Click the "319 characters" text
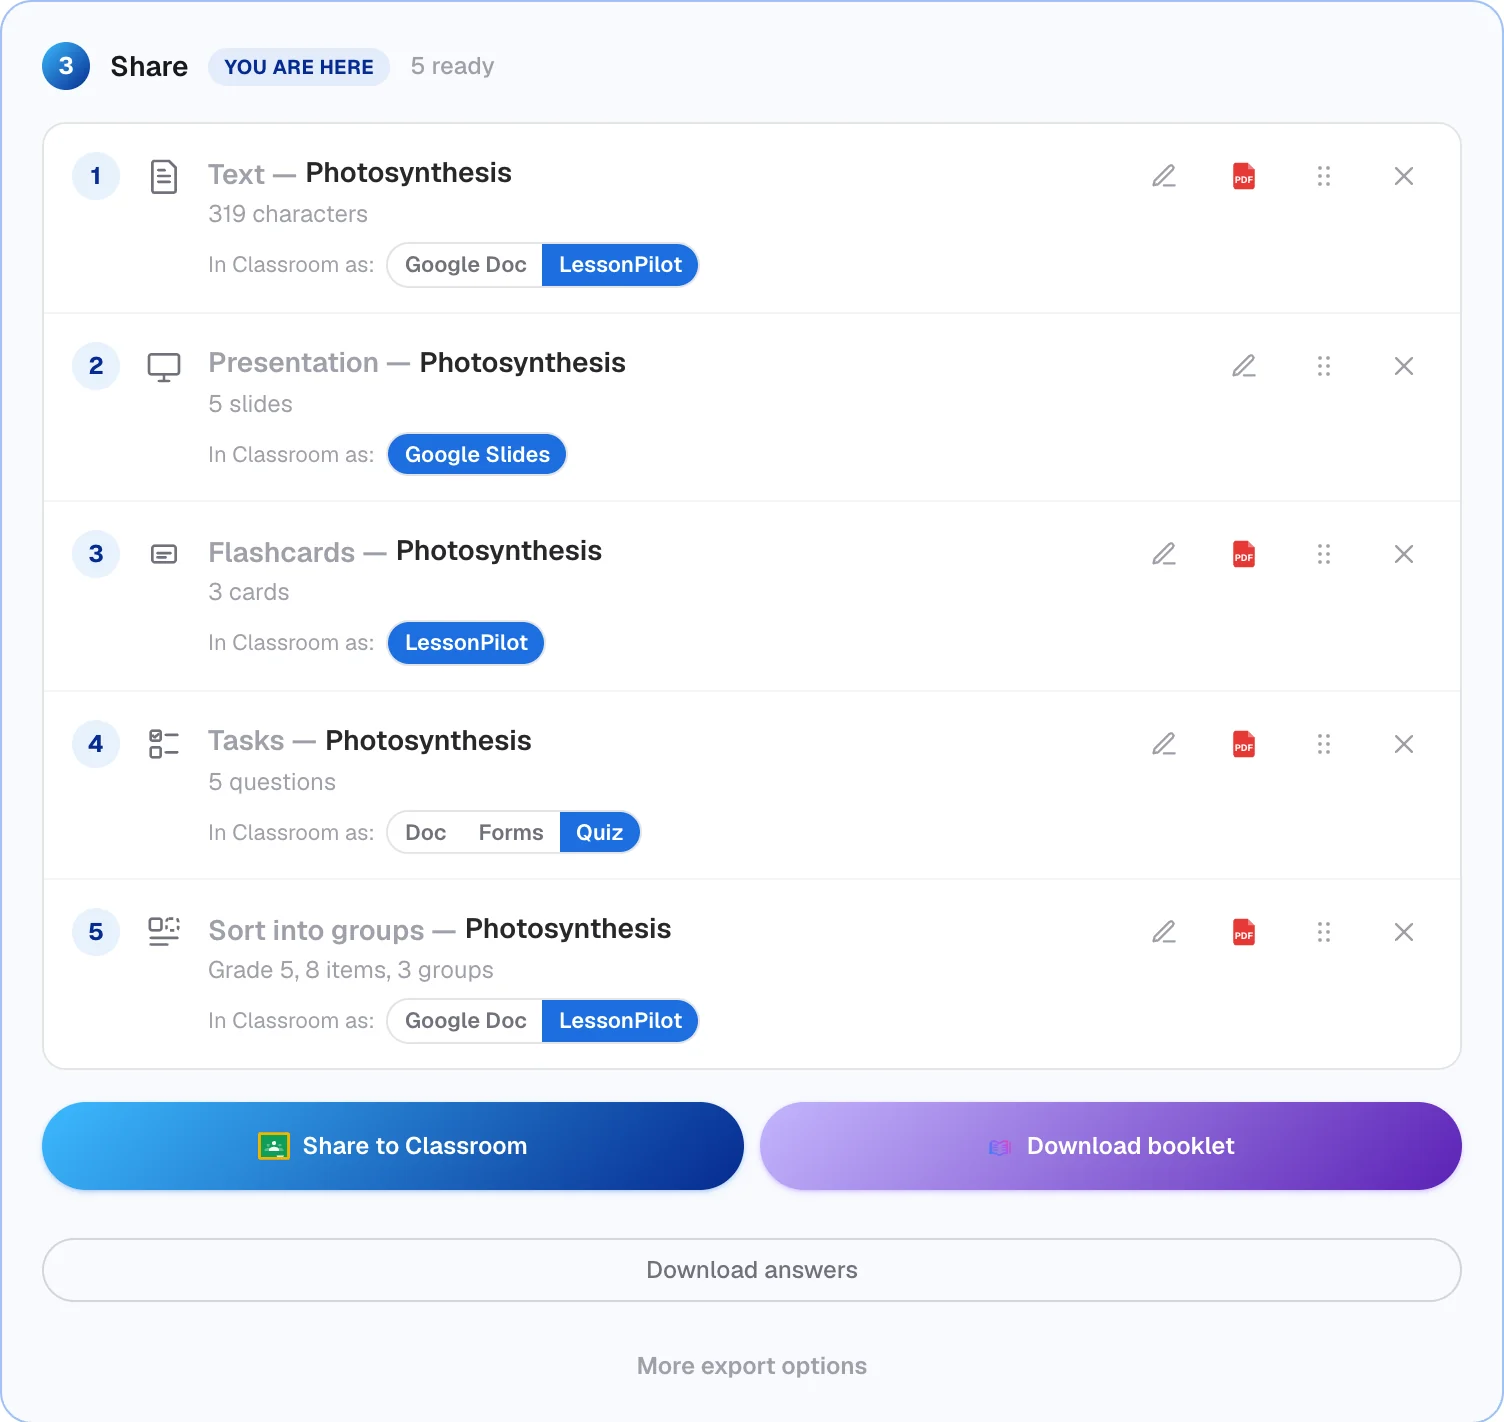This screenshot has width=1504, height=1422. tap(288, 214)
